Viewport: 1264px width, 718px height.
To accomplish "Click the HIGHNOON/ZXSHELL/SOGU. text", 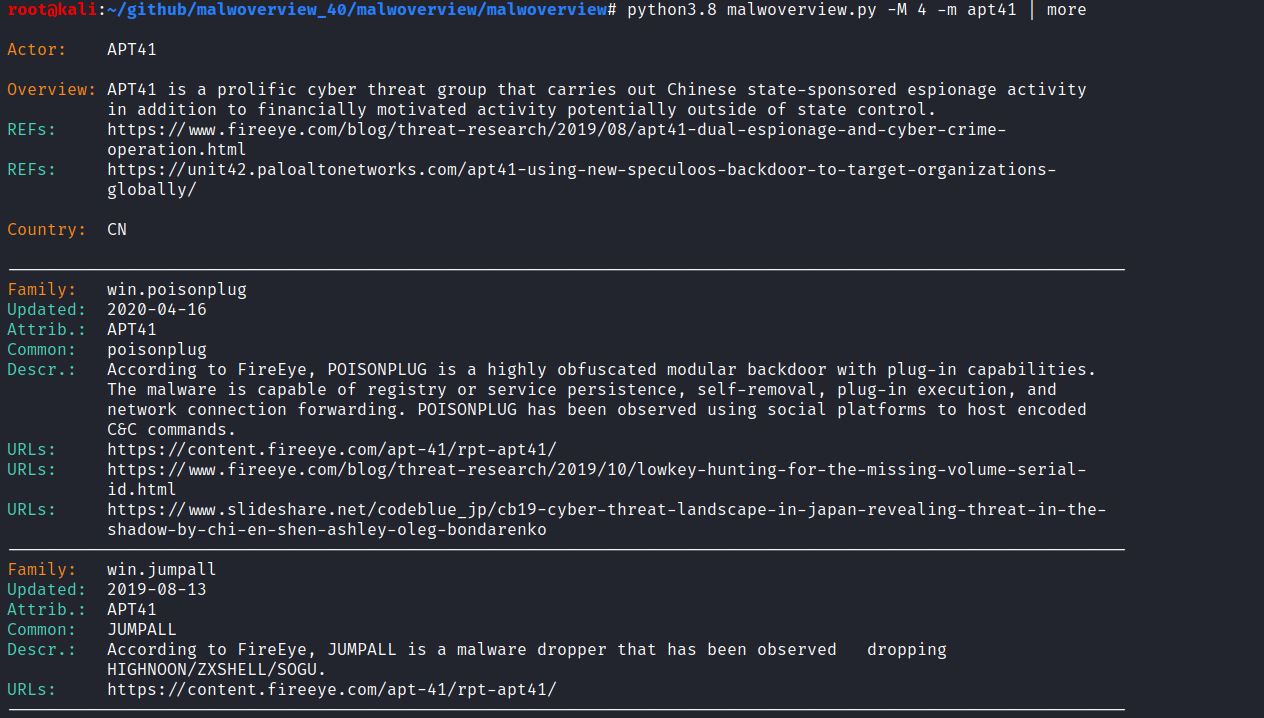I will [217, 669].
